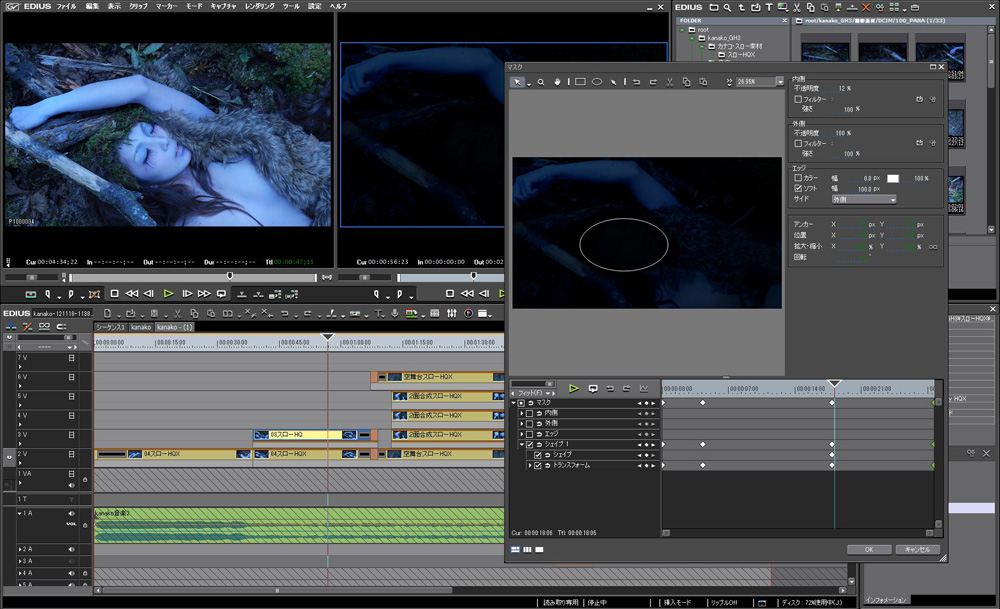Image resolution: width=1000 pixels, height=609 pixels.
Task: Click the search magnifier icon in the bin window toolbar
Action: click(727, 8)
